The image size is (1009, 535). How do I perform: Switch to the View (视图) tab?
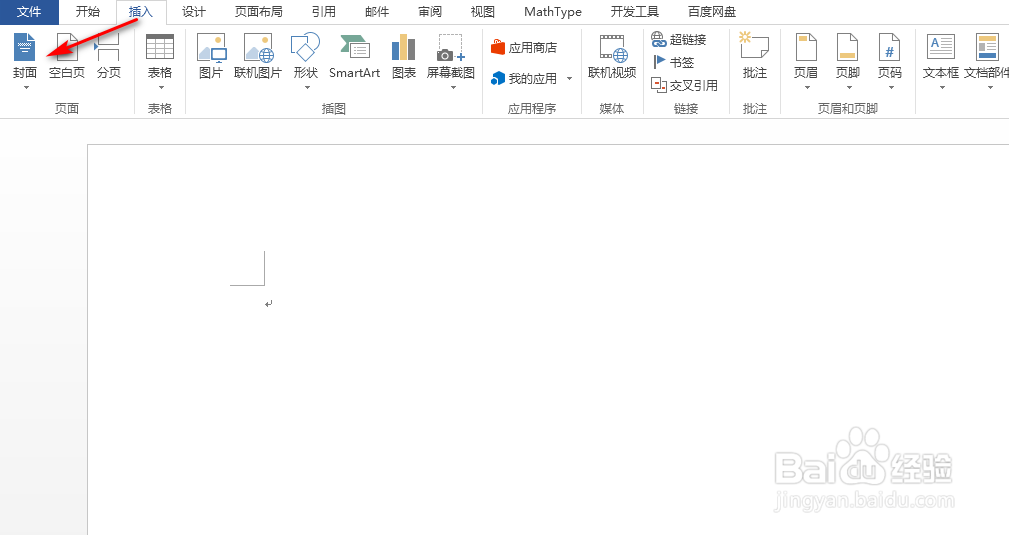point(483,12)
